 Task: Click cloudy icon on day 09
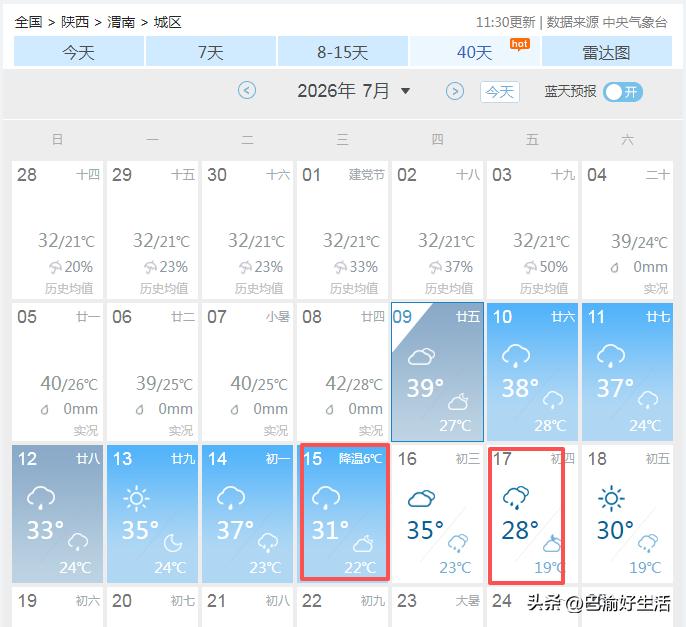pyautogui.click(x=421, y=356)
